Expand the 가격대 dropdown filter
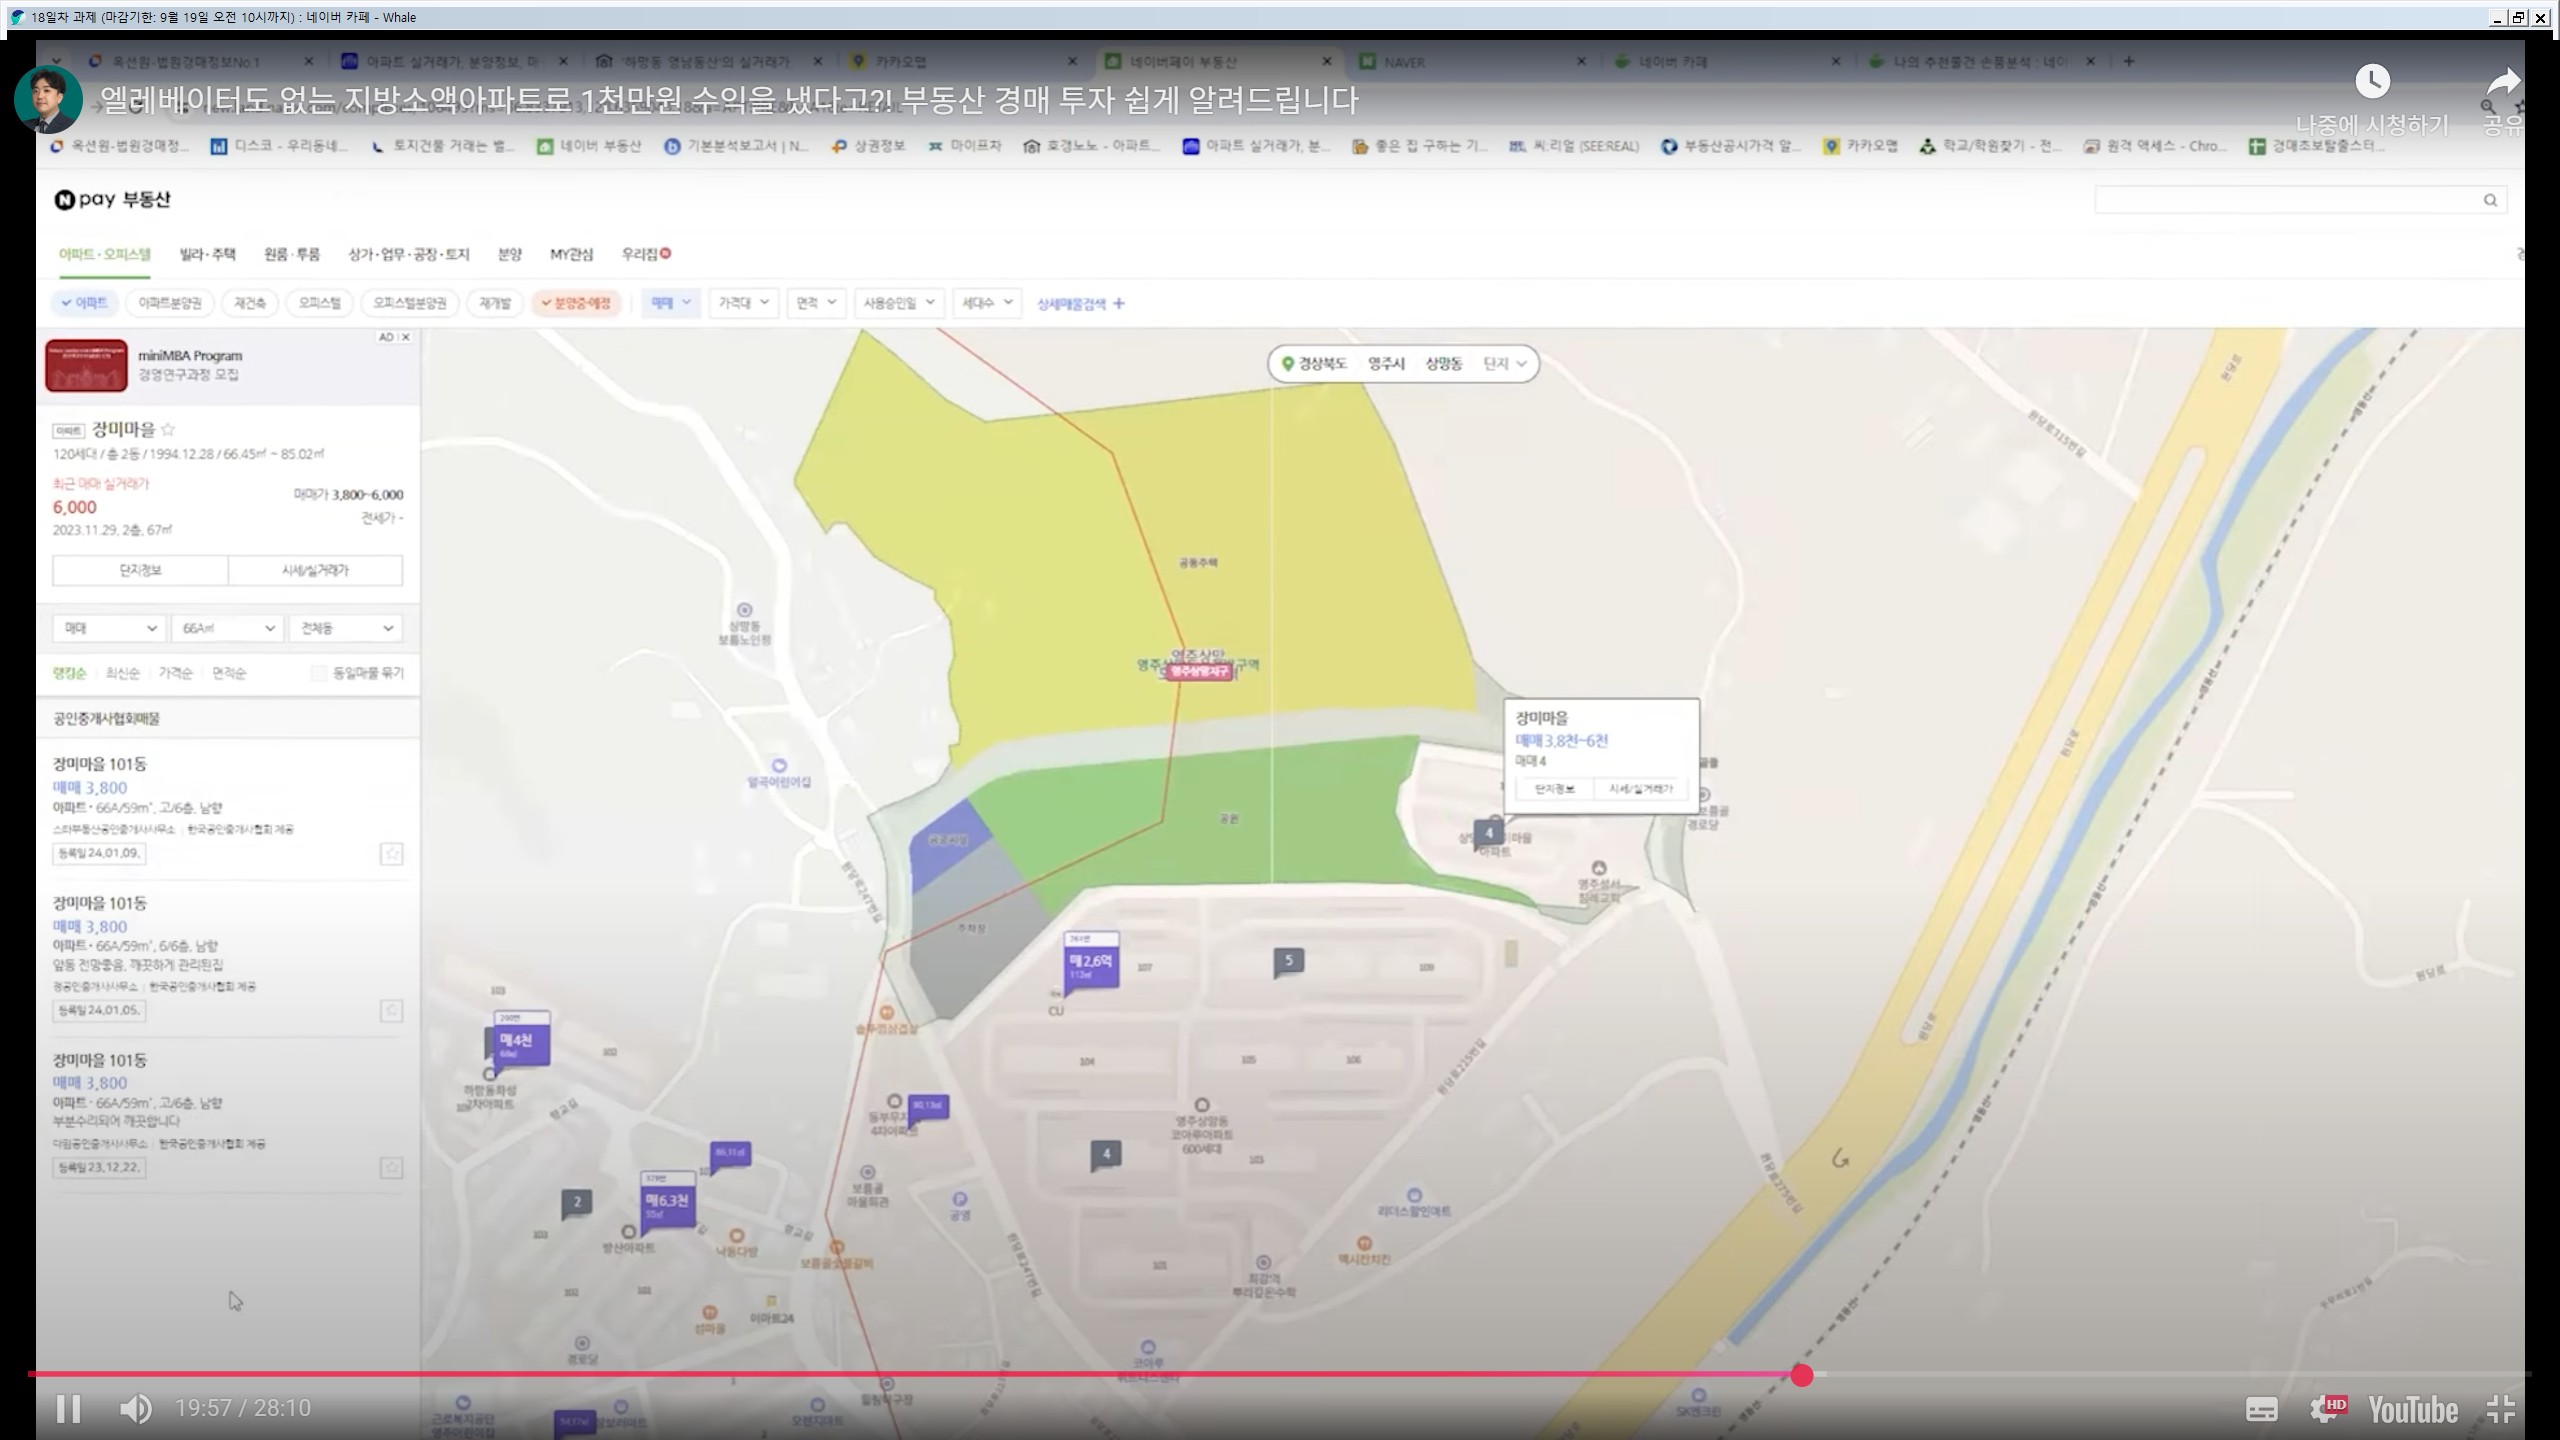 [743, 303]
